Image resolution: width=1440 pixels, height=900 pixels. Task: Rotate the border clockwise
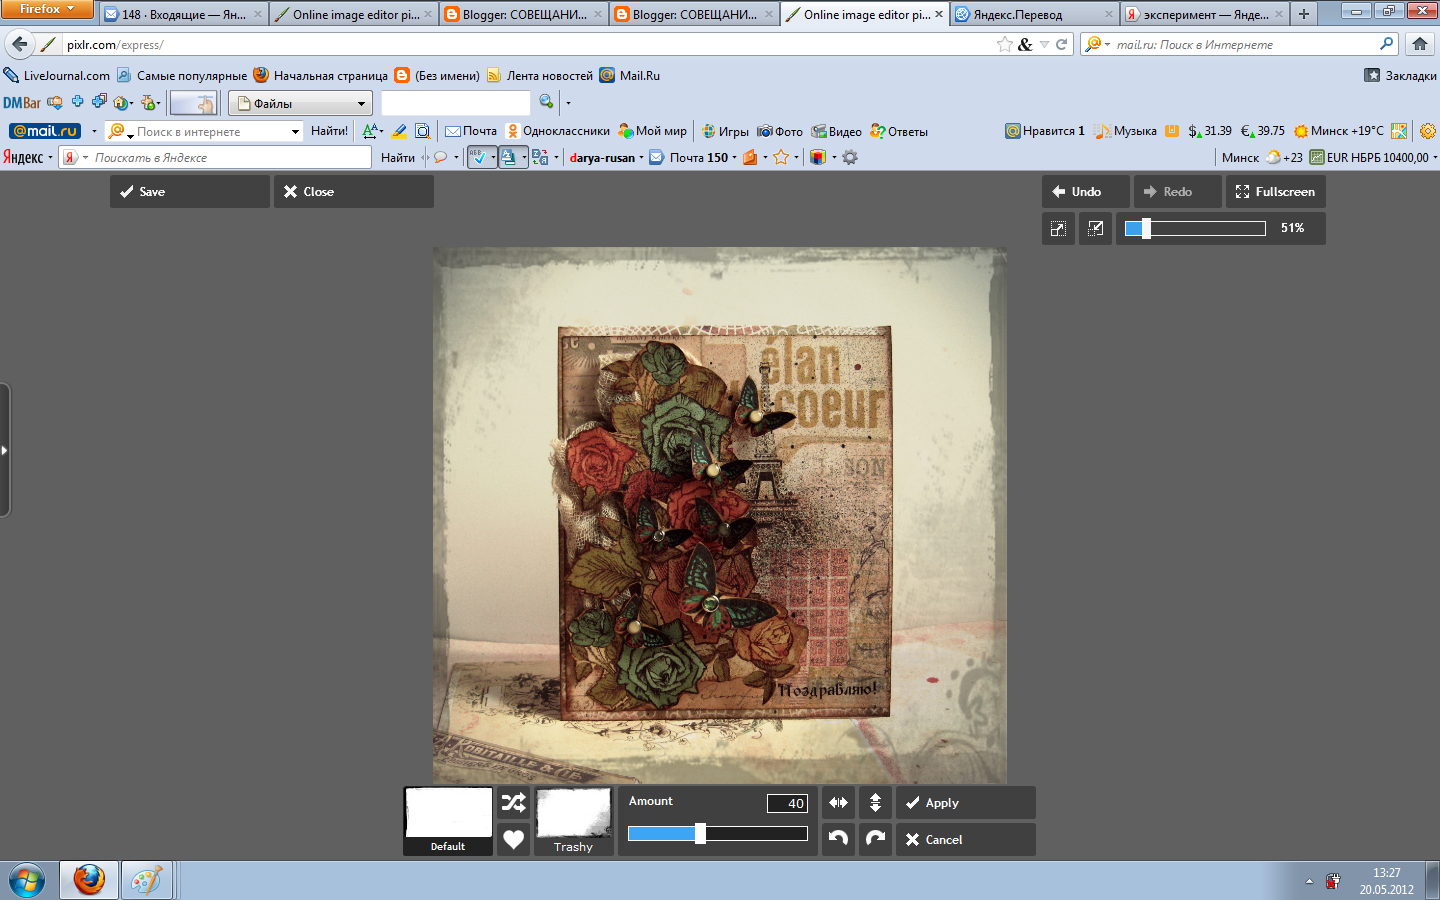coord(875,839)
